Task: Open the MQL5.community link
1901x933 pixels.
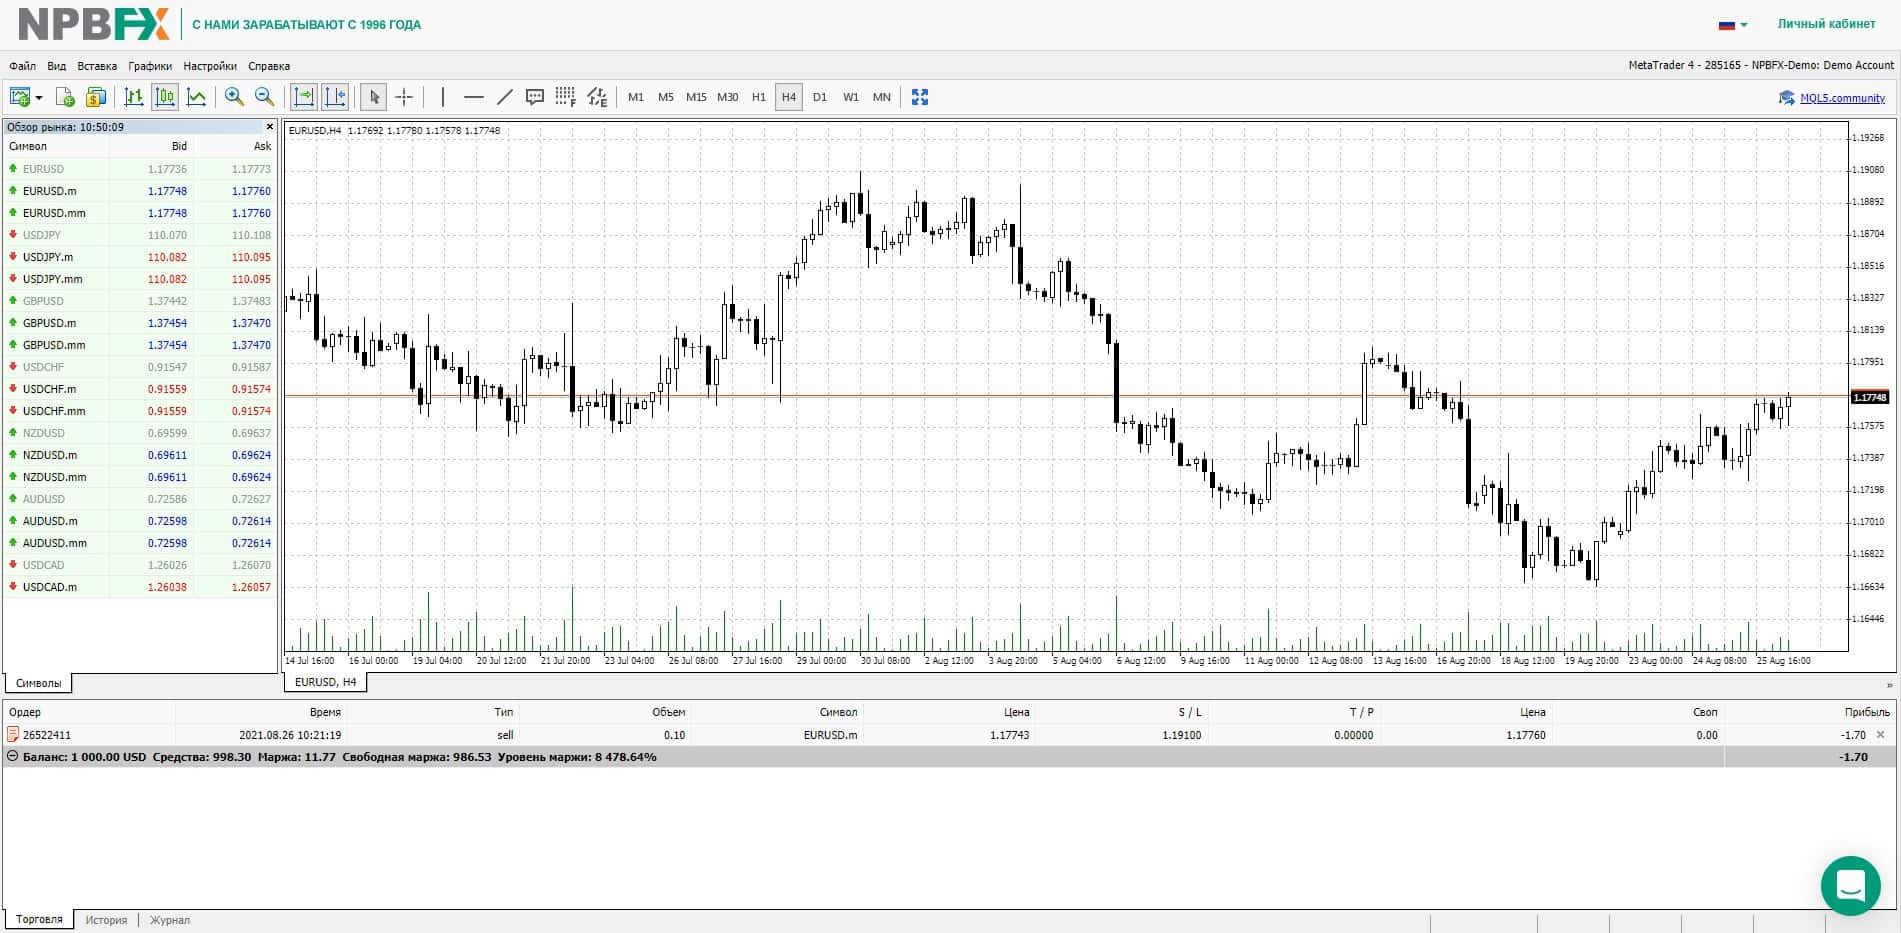Action: (x=1842, y=98)
